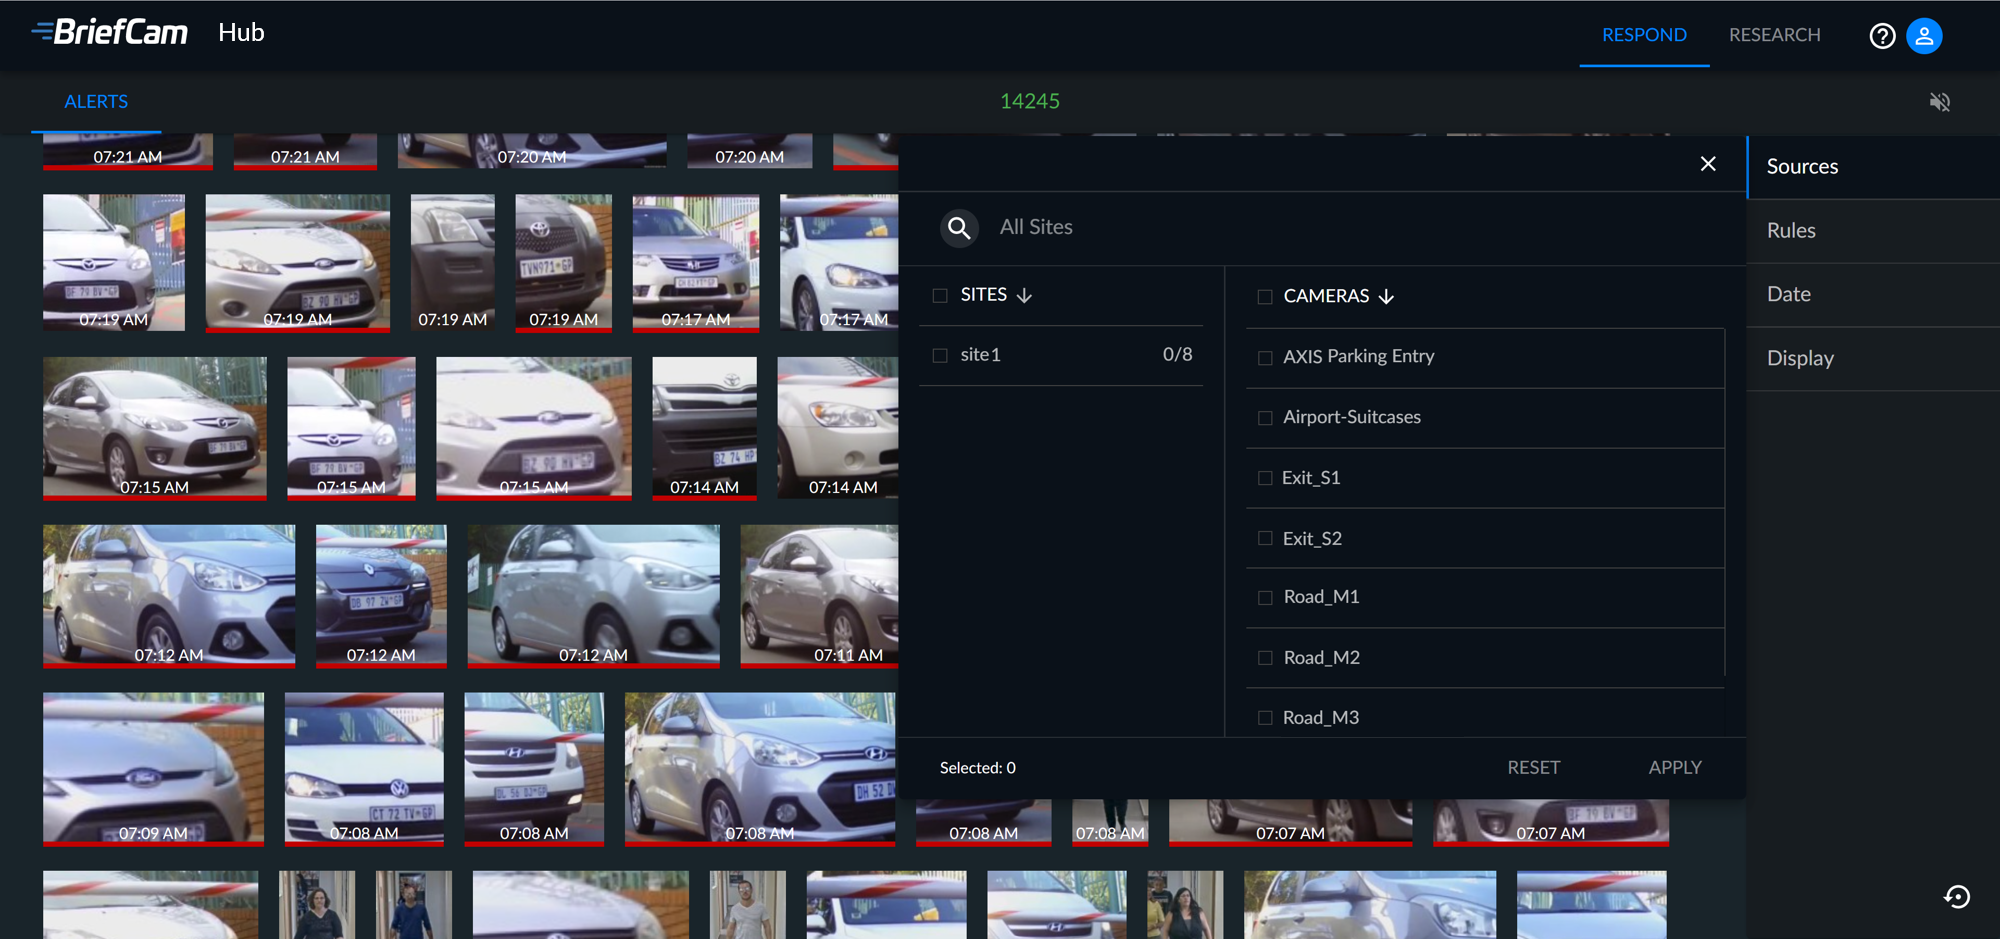This screenshot has width=2000, height=939.
Task: Check the select-all CAMERAS checkbox
Action: point(1265,297)
